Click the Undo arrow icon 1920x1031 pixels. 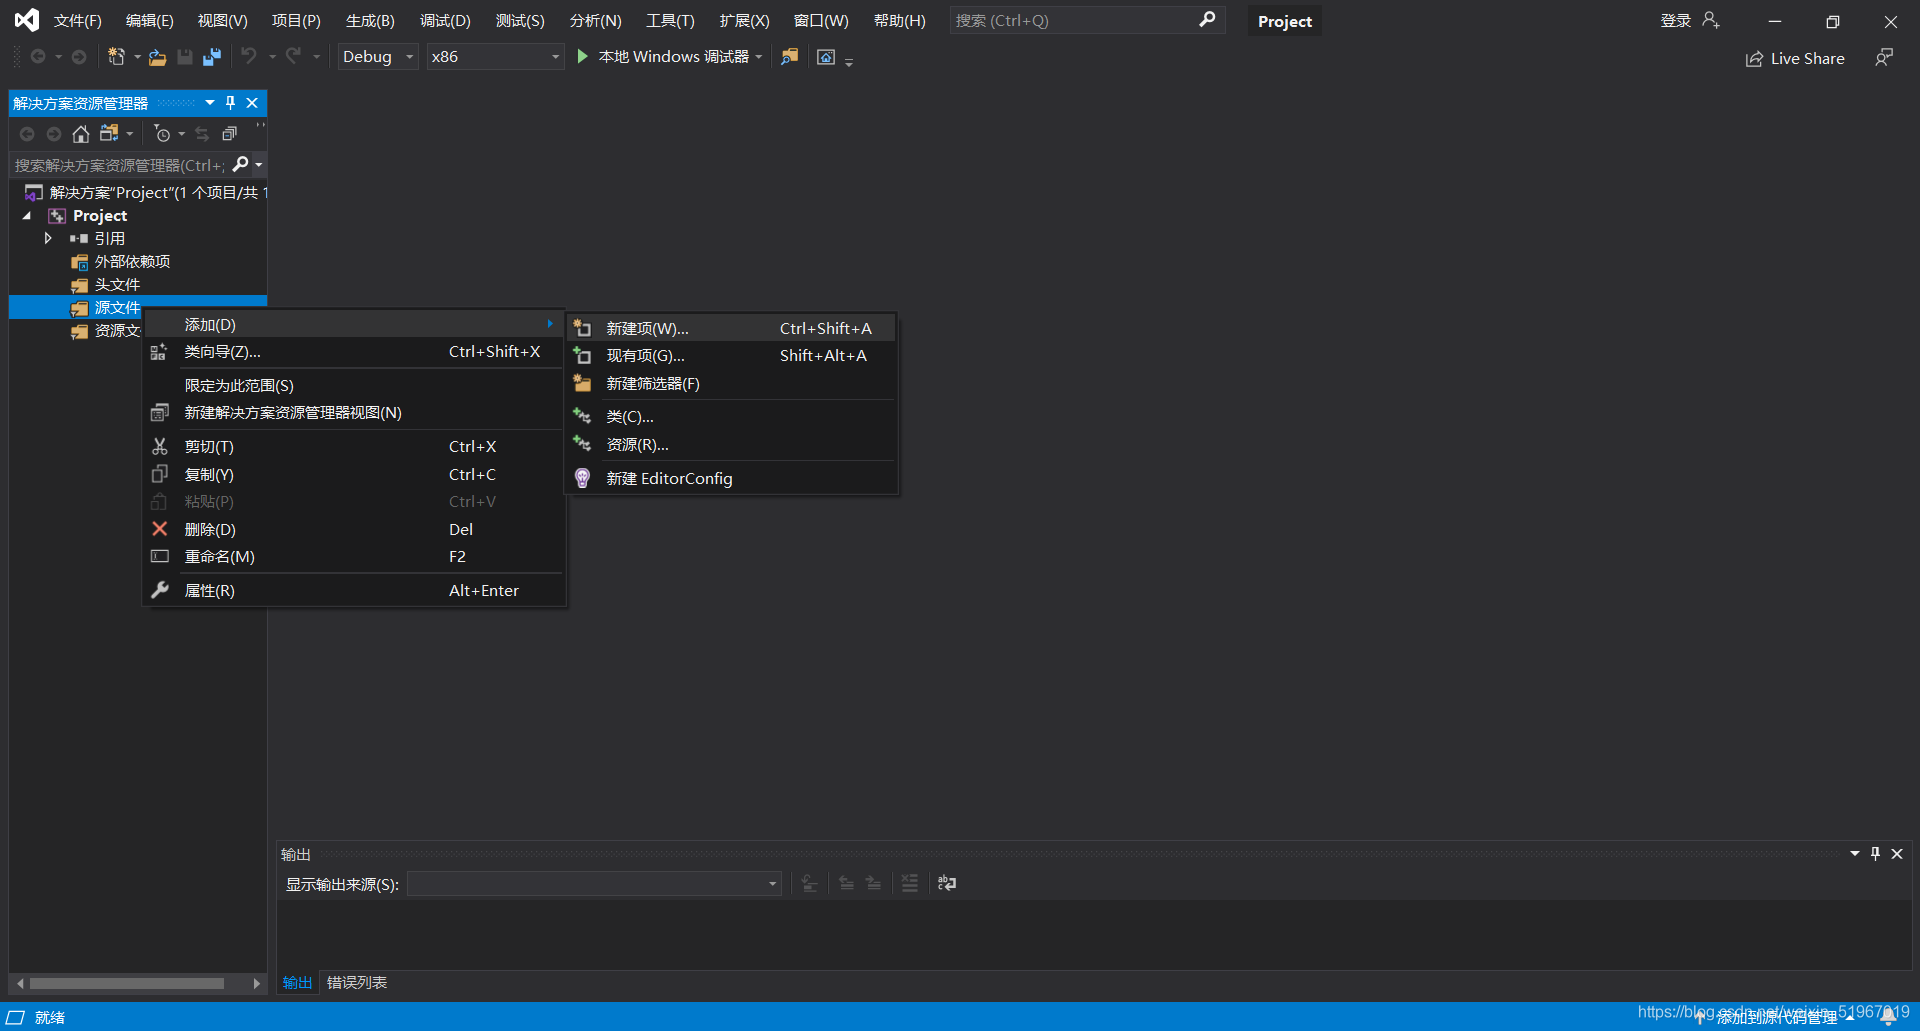[249, 56]
